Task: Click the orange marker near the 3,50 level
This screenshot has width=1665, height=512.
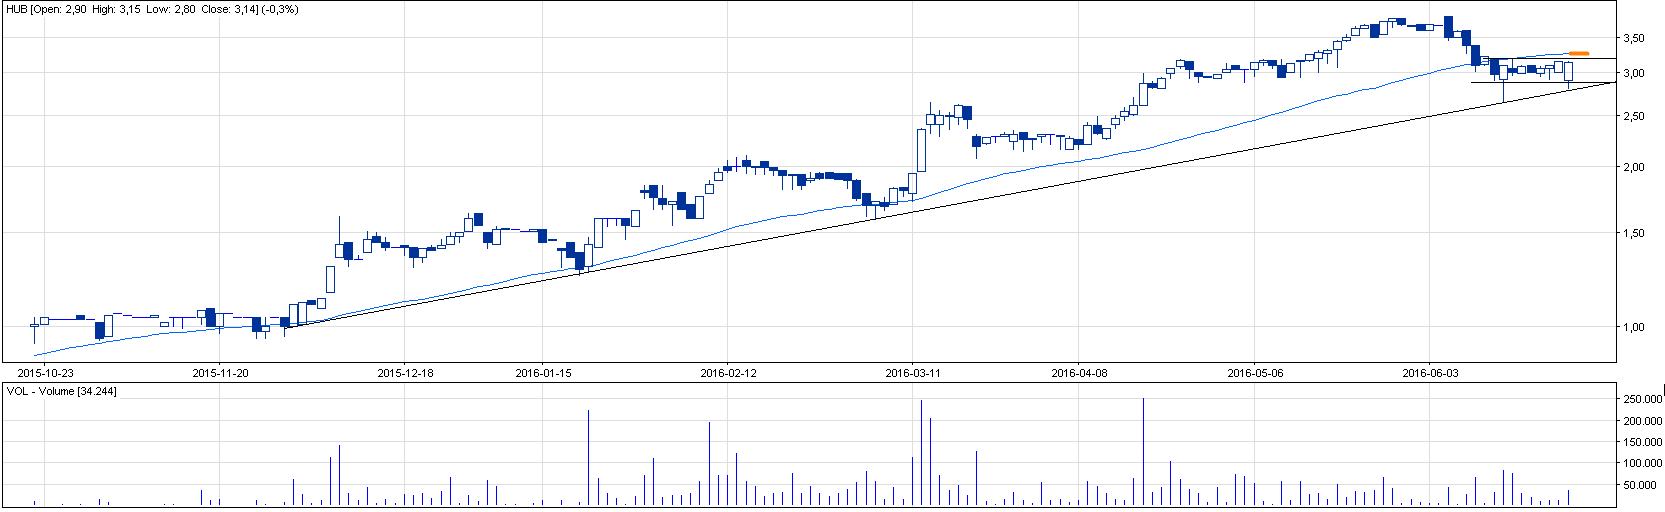Action: point(1579,53)
